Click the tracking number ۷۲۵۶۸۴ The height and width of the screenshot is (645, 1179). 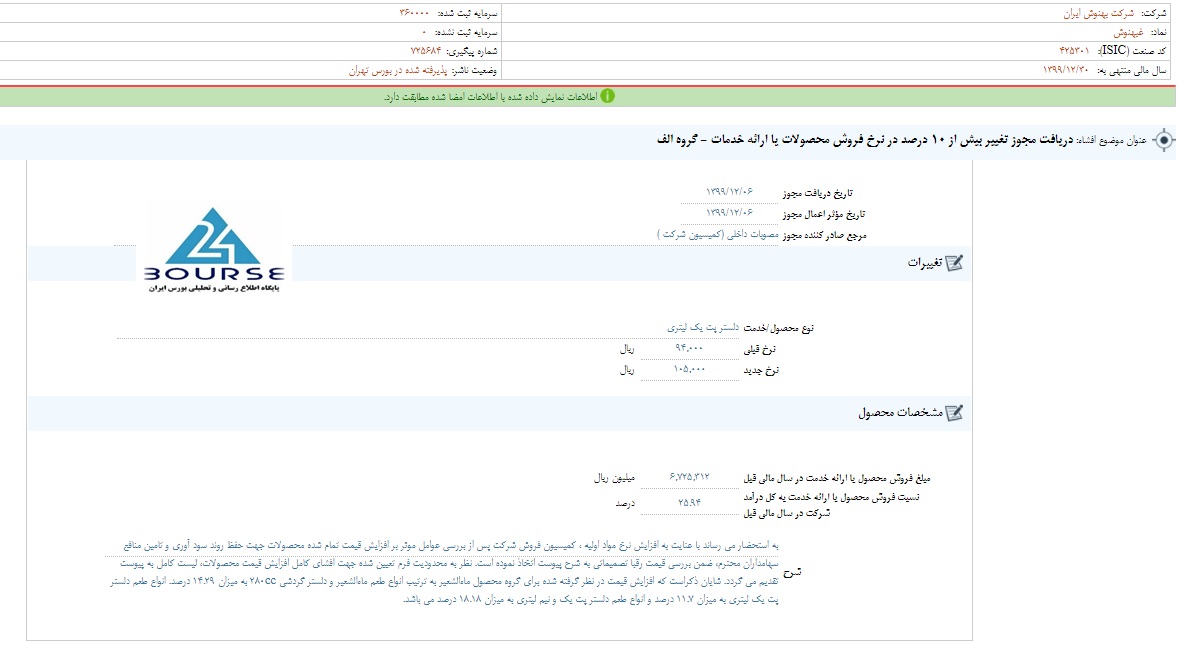[x=426, y=51]
